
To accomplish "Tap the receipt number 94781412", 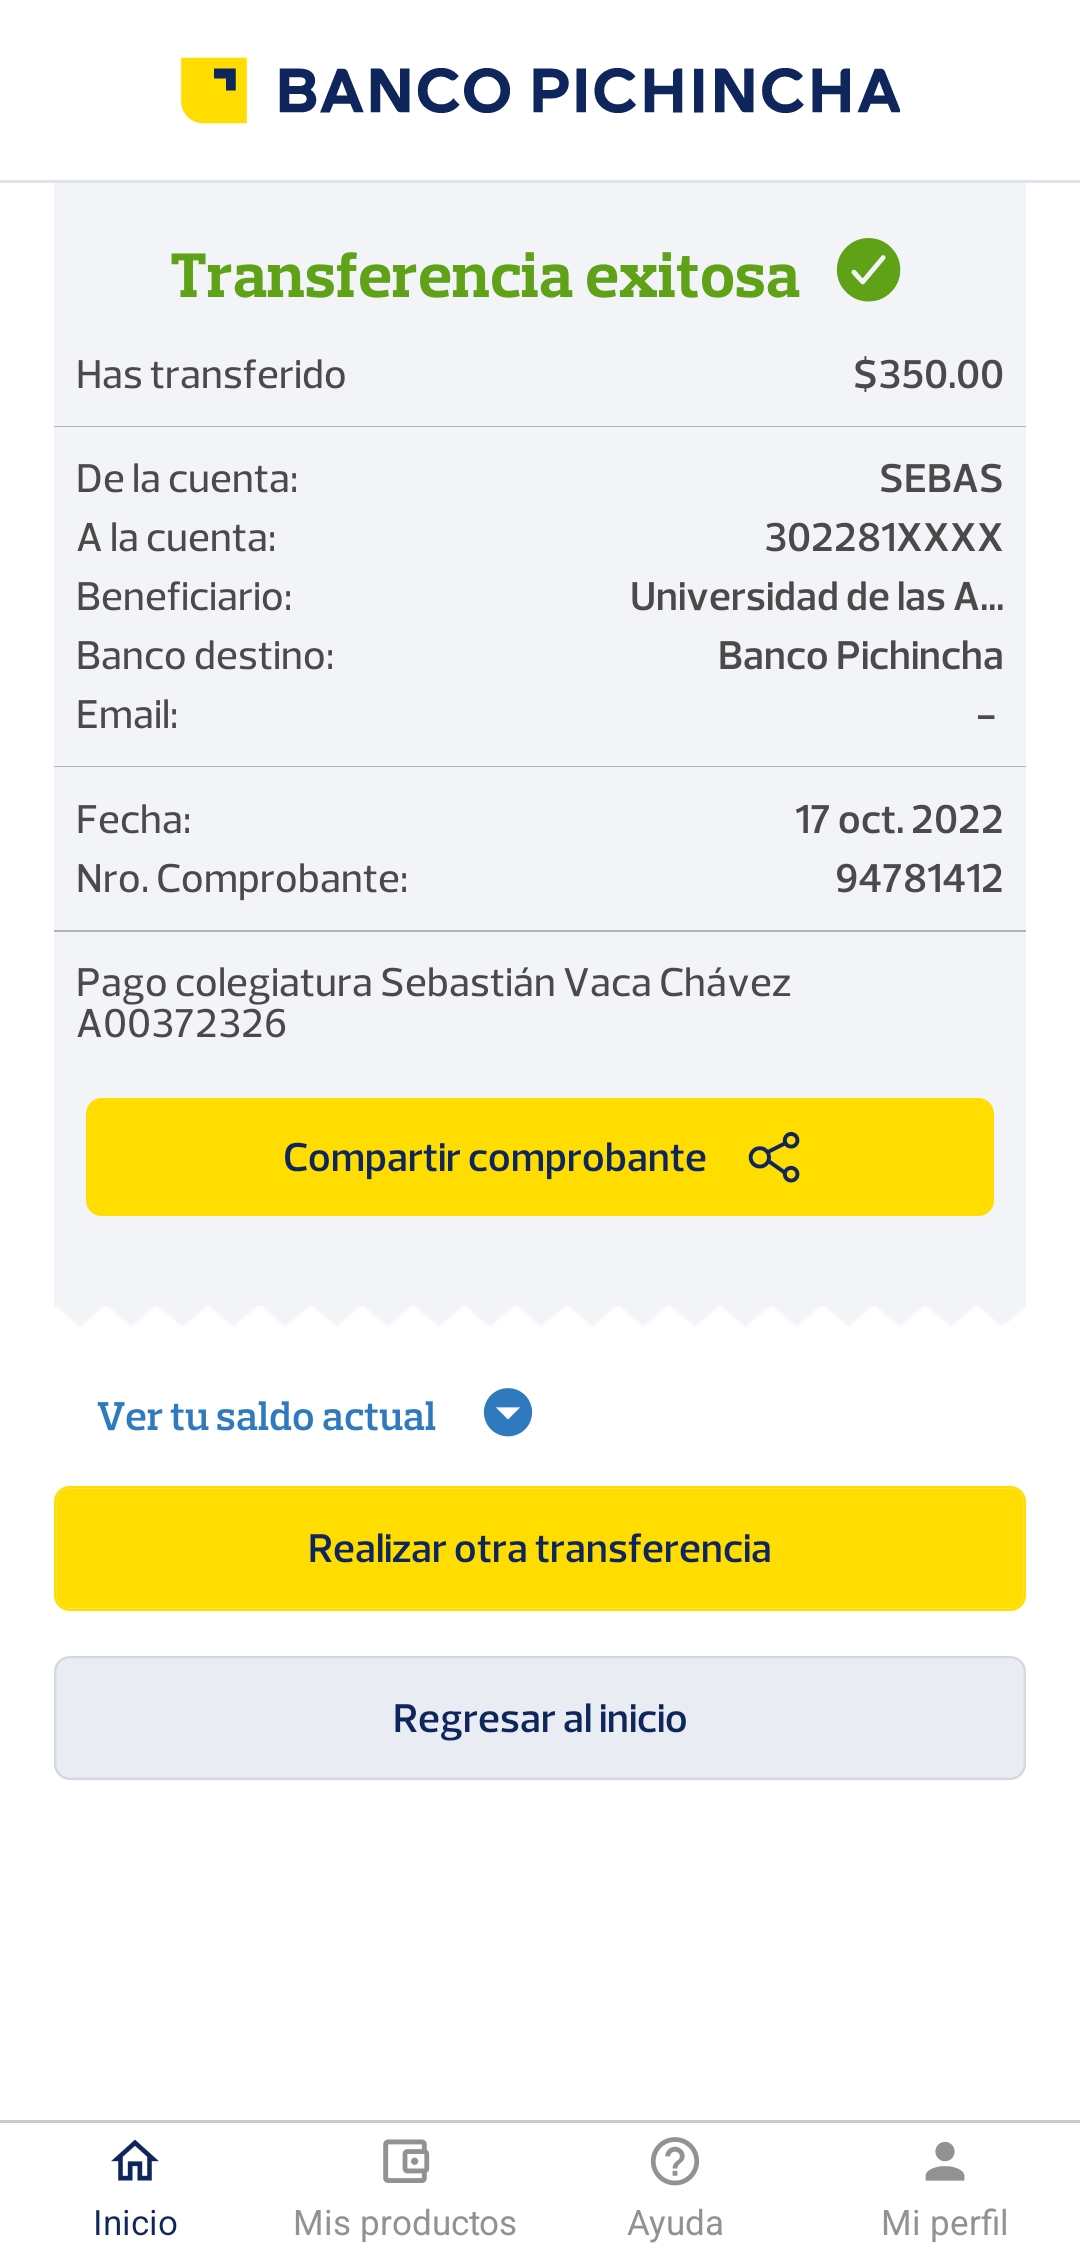I will (x=918, y=879).
